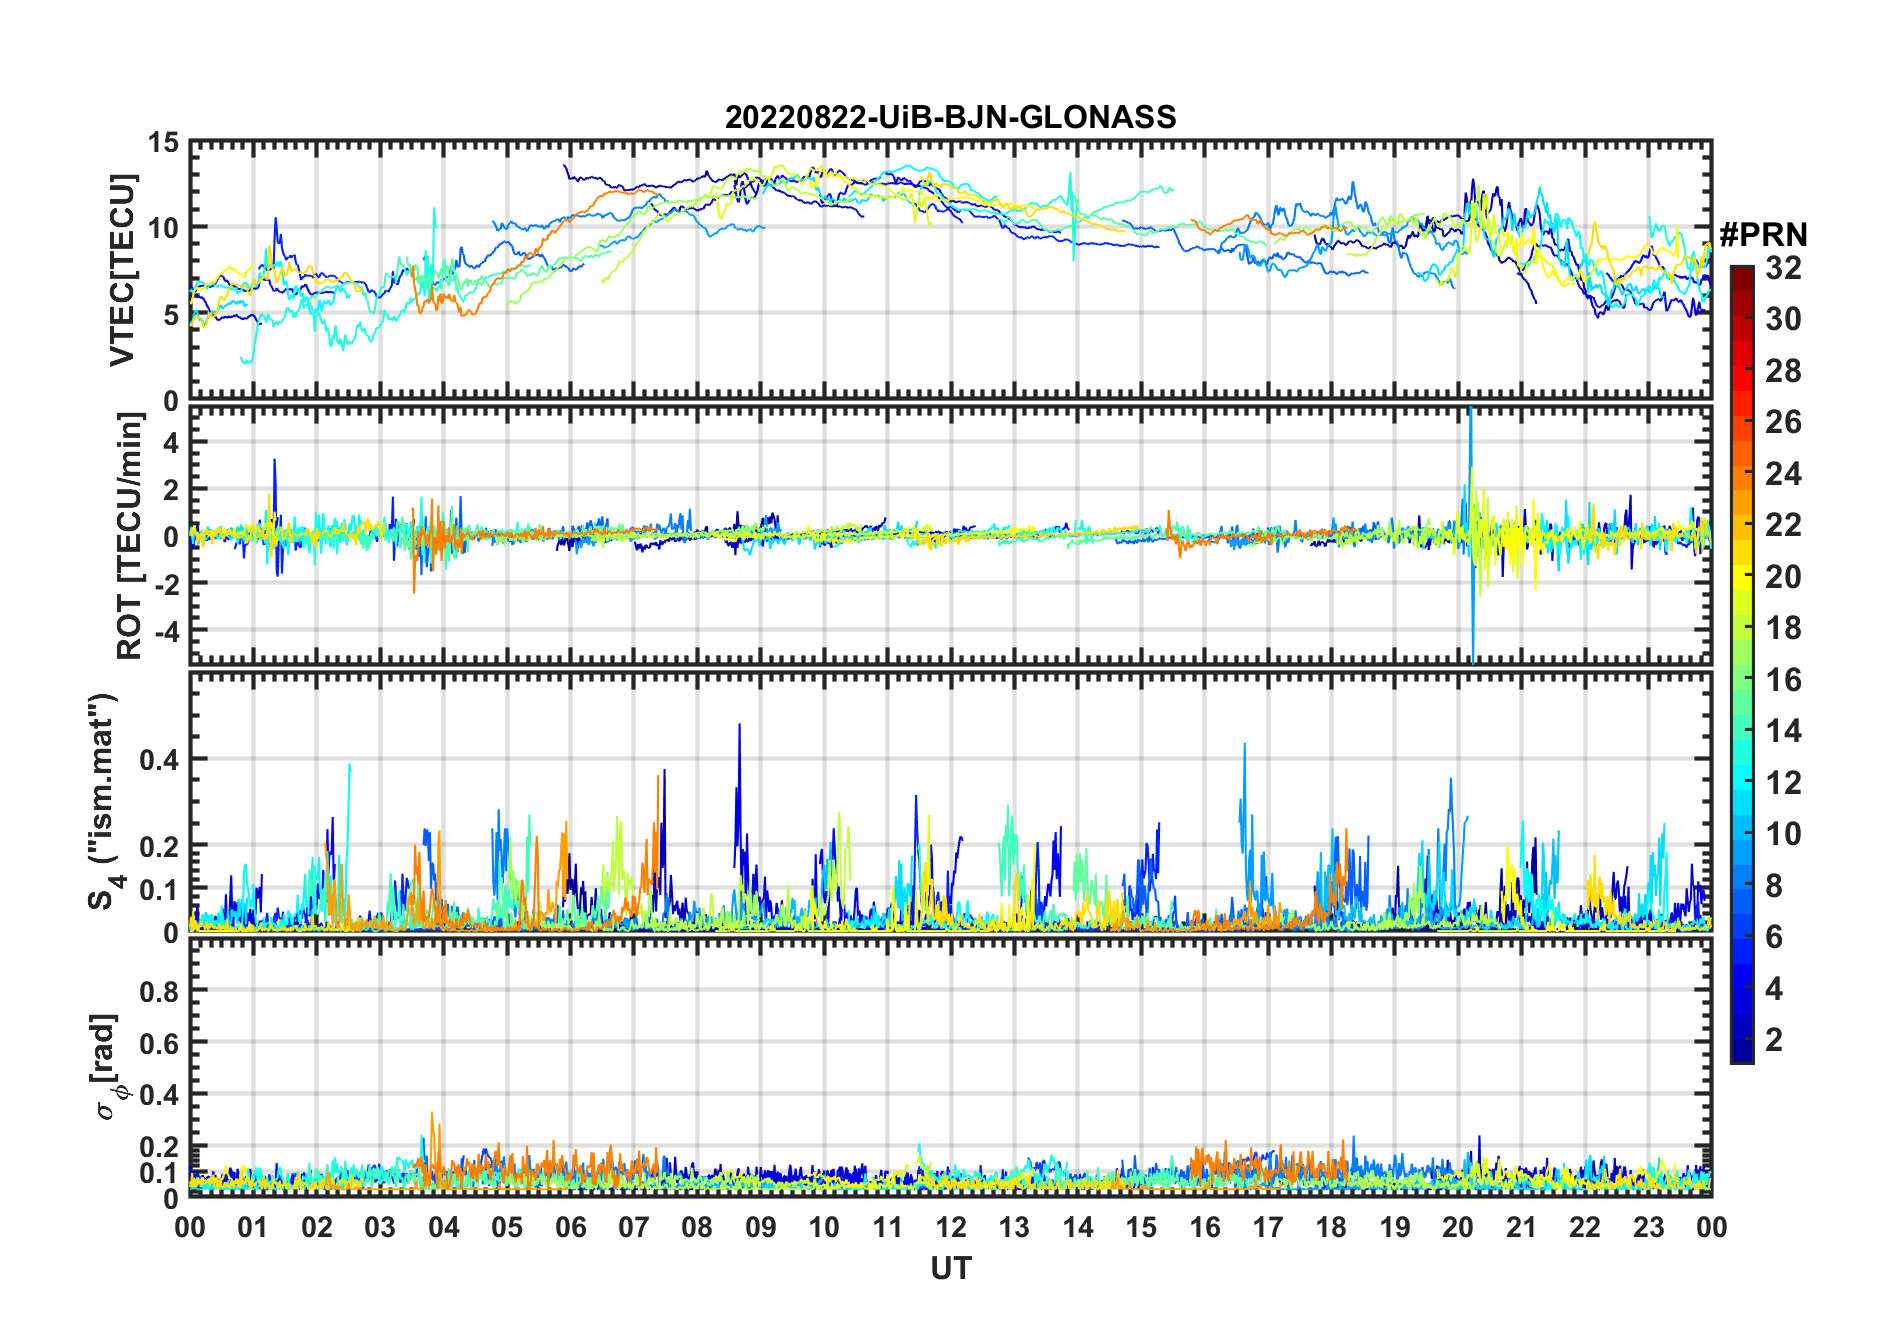This screenshot has width=1902, height=1330.
Task: Click x-axis hour label 05
Action: tap(507, 1227)
